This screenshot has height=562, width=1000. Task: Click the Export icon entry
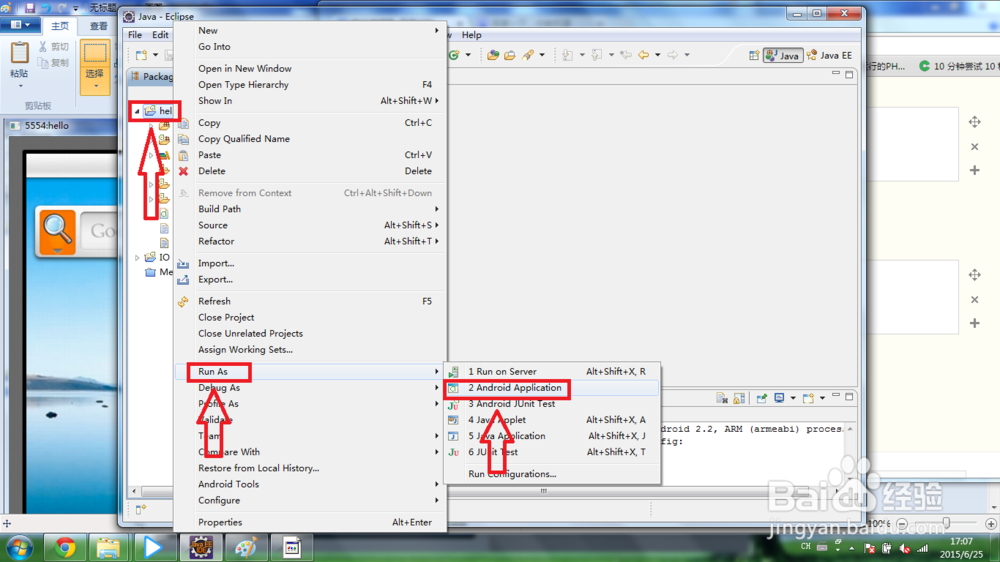[x=184, y=279]
